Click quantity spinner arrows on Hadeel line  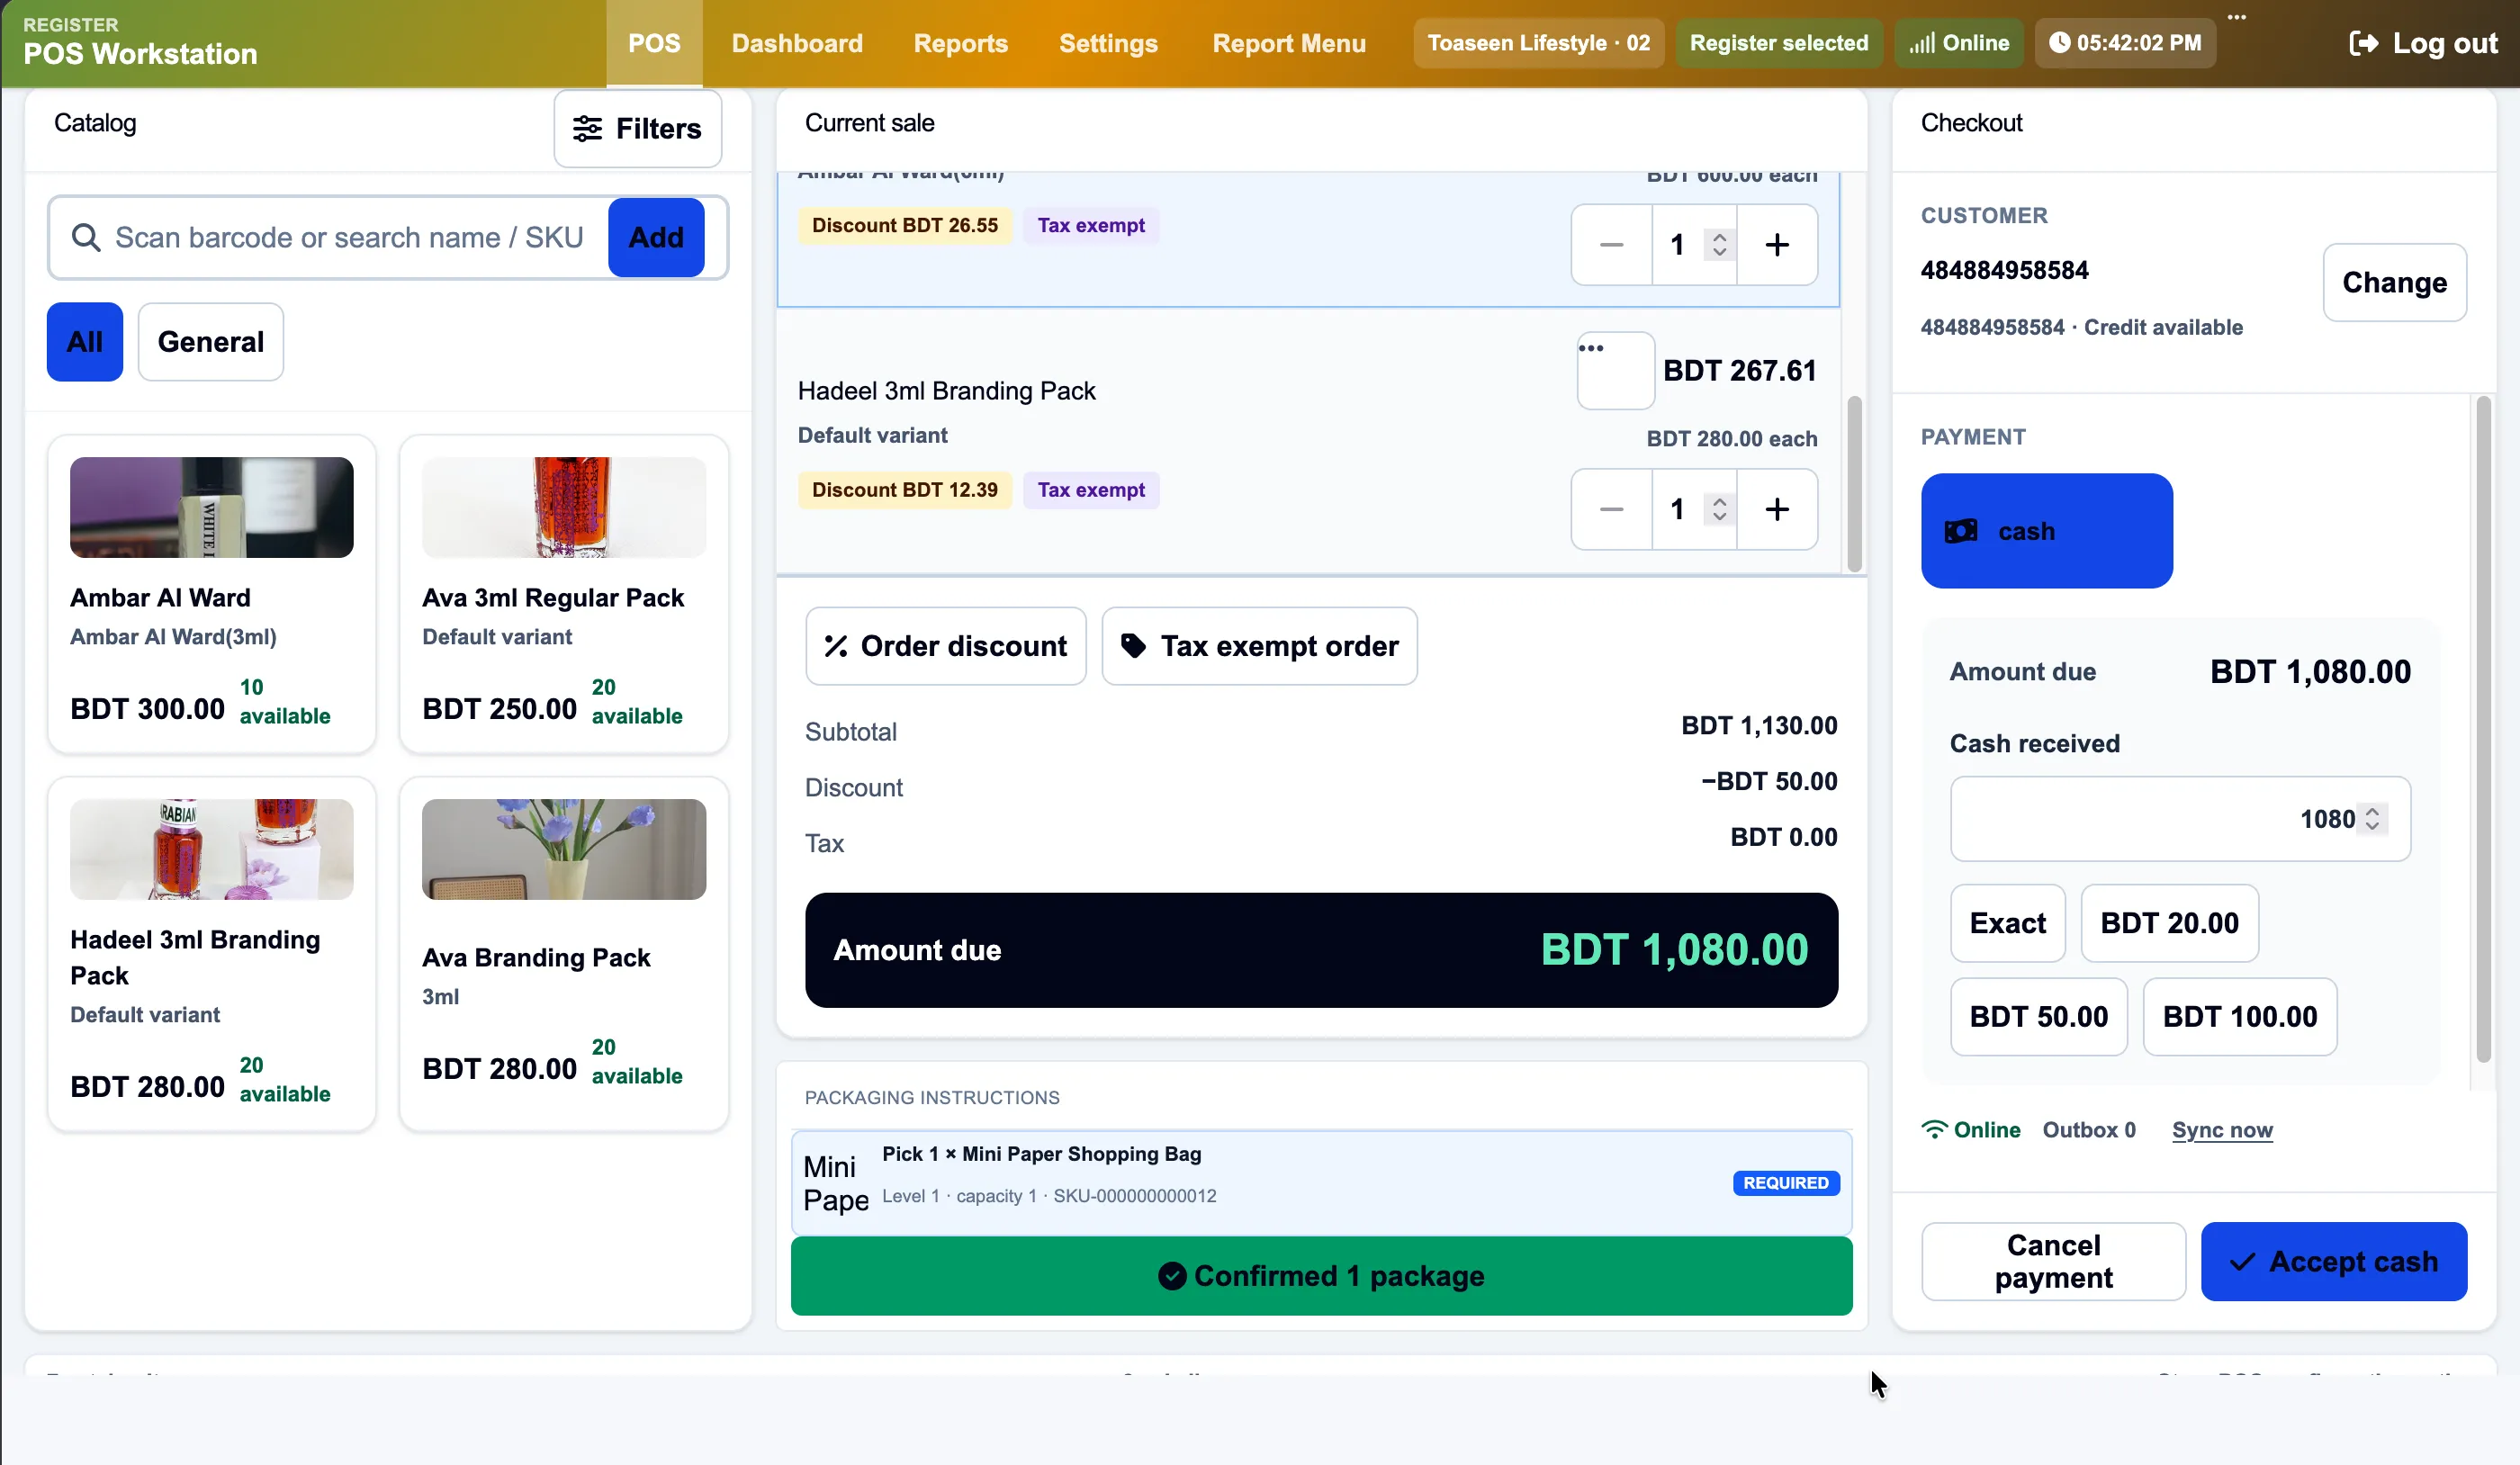(1719, 509)
